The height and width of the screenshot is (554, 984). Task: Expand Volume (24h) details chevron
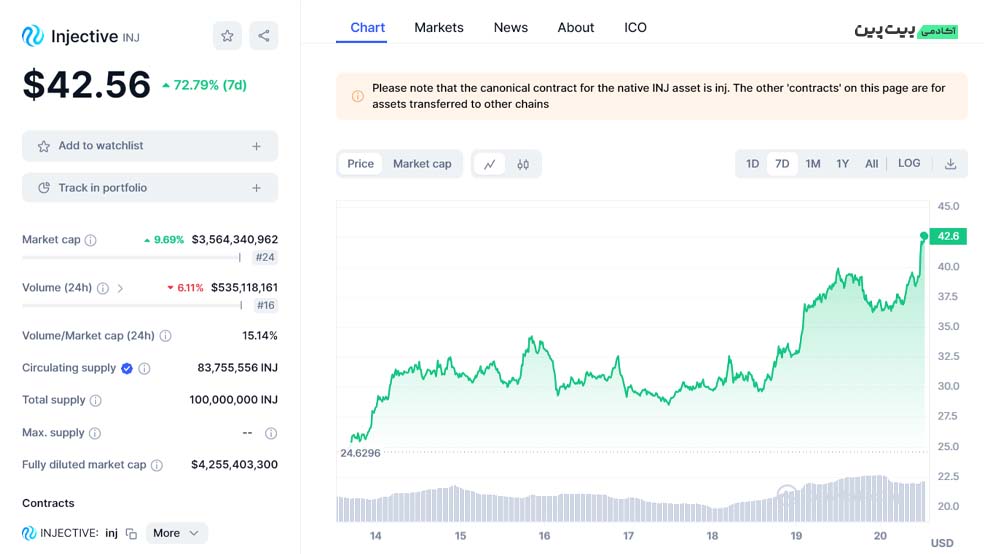(x=120, y=288)
